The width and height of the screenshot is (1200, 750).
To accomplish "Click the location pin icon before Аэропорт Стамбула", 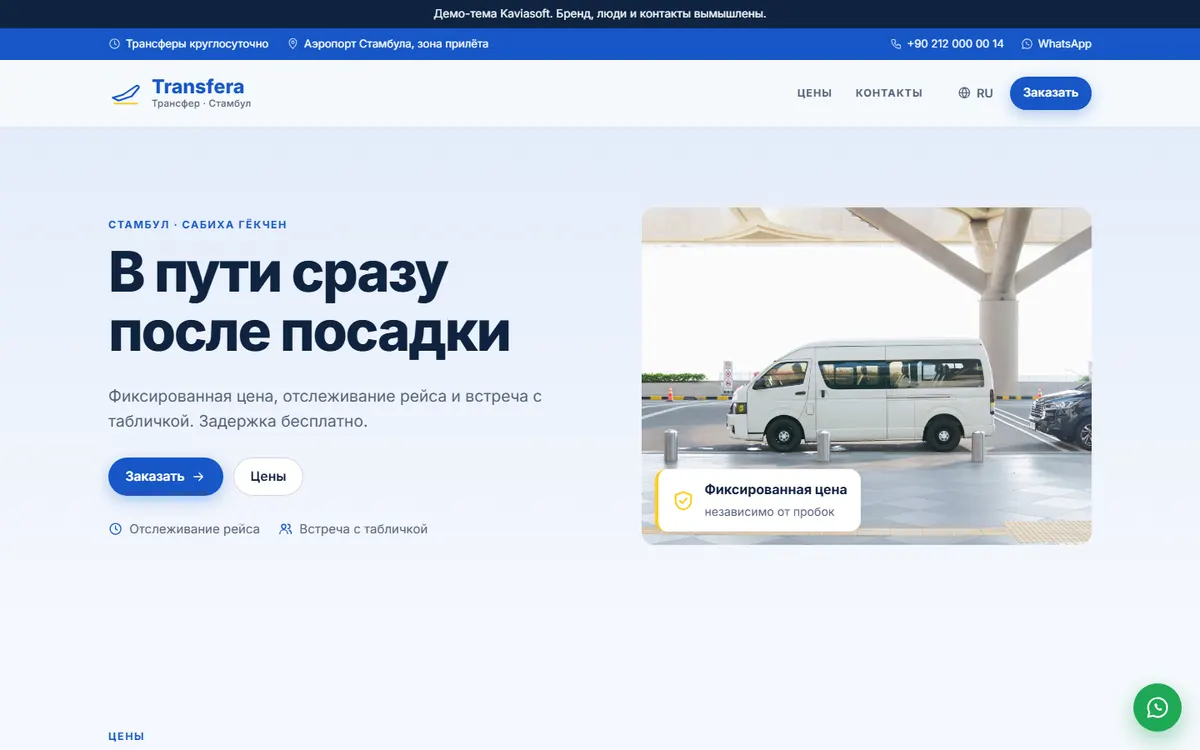I will [293, 44].
